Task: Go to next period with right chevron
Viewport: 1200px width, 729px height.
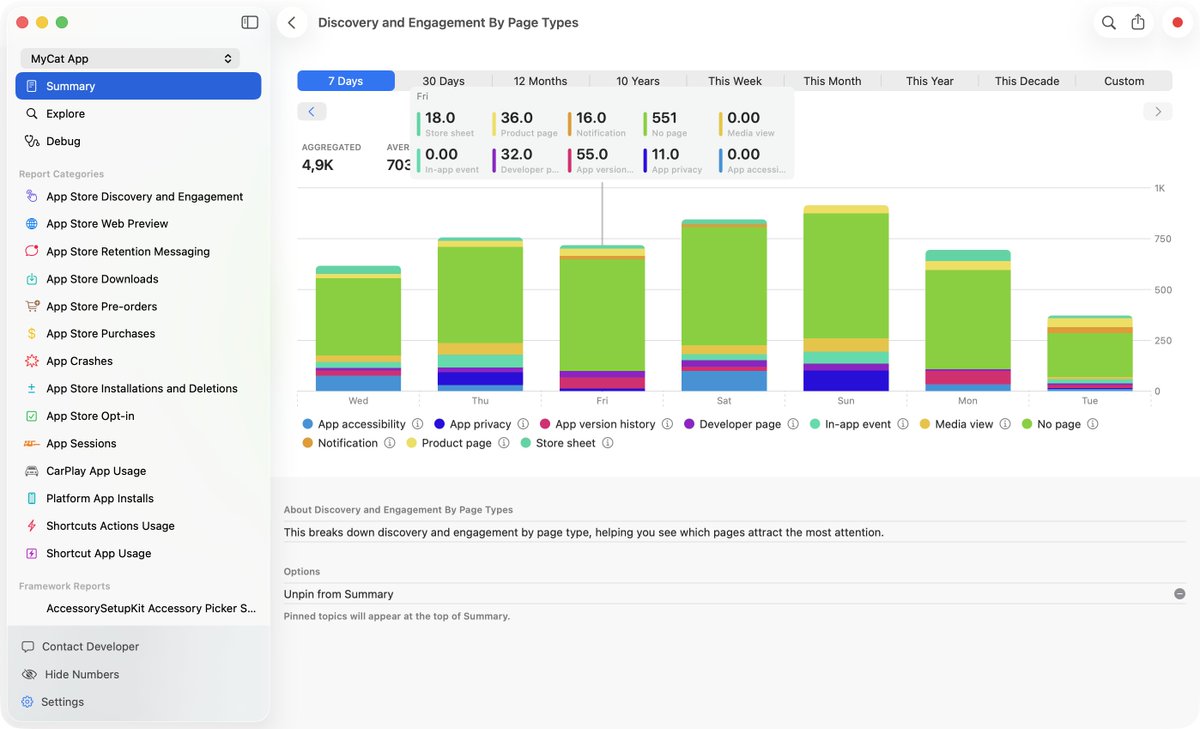Action: pos(1158,112)
